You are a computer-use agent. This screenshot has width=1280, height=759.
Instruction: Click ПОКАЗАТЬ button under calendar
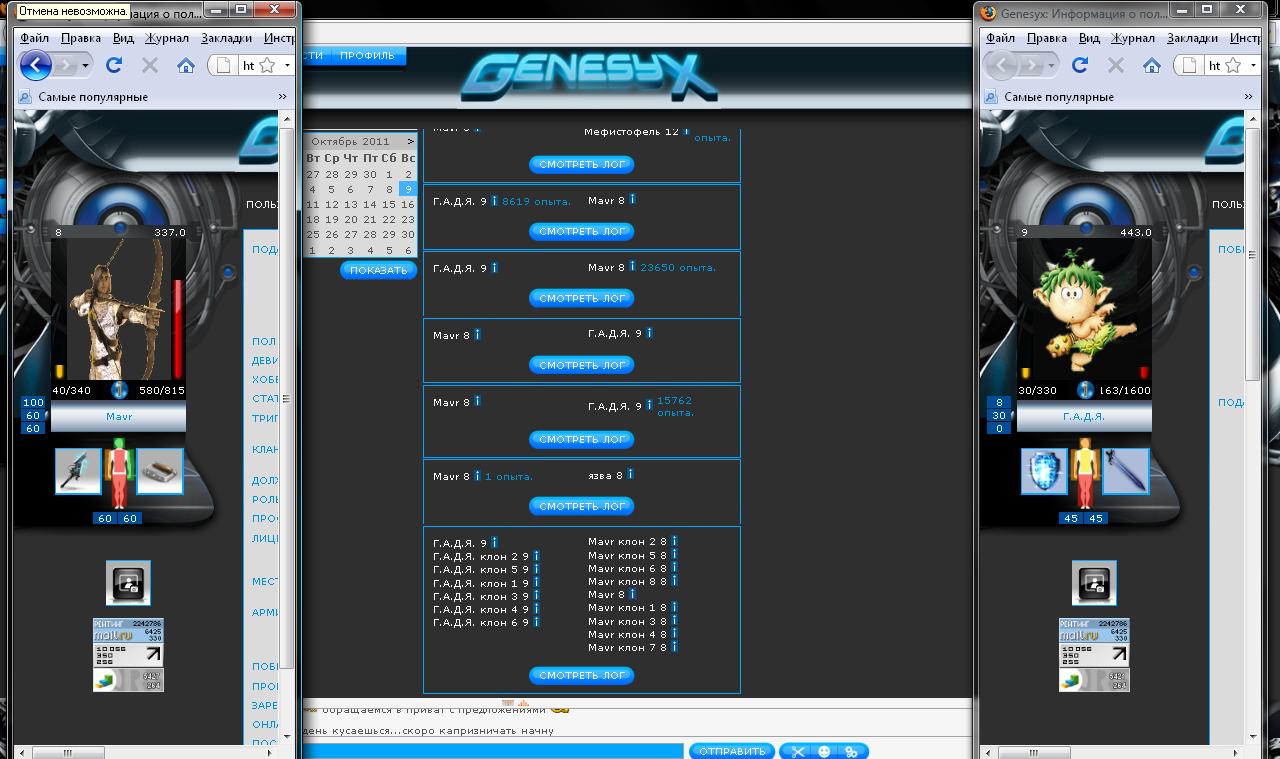click(378, 270)
